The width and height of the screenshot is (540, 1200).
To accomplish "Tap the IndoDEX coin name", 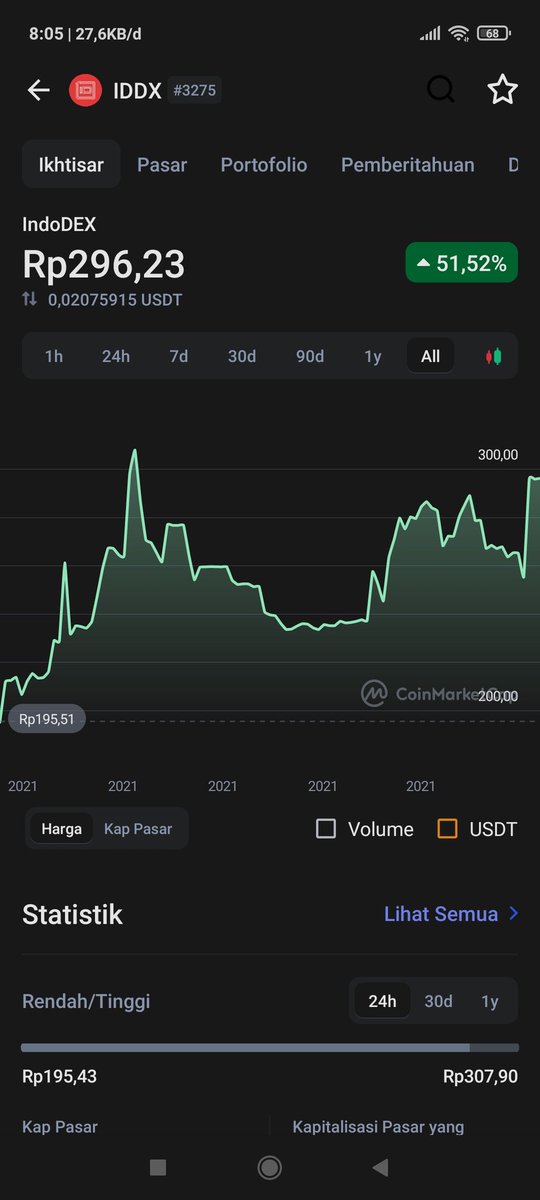I will click(x=59, y=225).
